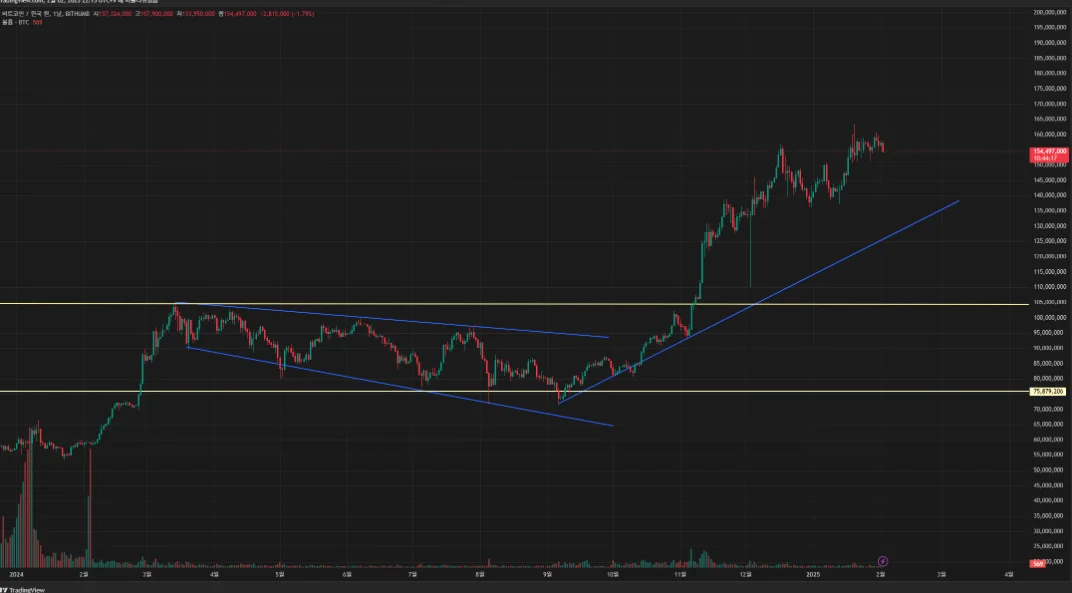Click the volume BTC indicator legend
Viewport: 1072px width, 593px height.
pyautogui.click(x=16, y=23)
